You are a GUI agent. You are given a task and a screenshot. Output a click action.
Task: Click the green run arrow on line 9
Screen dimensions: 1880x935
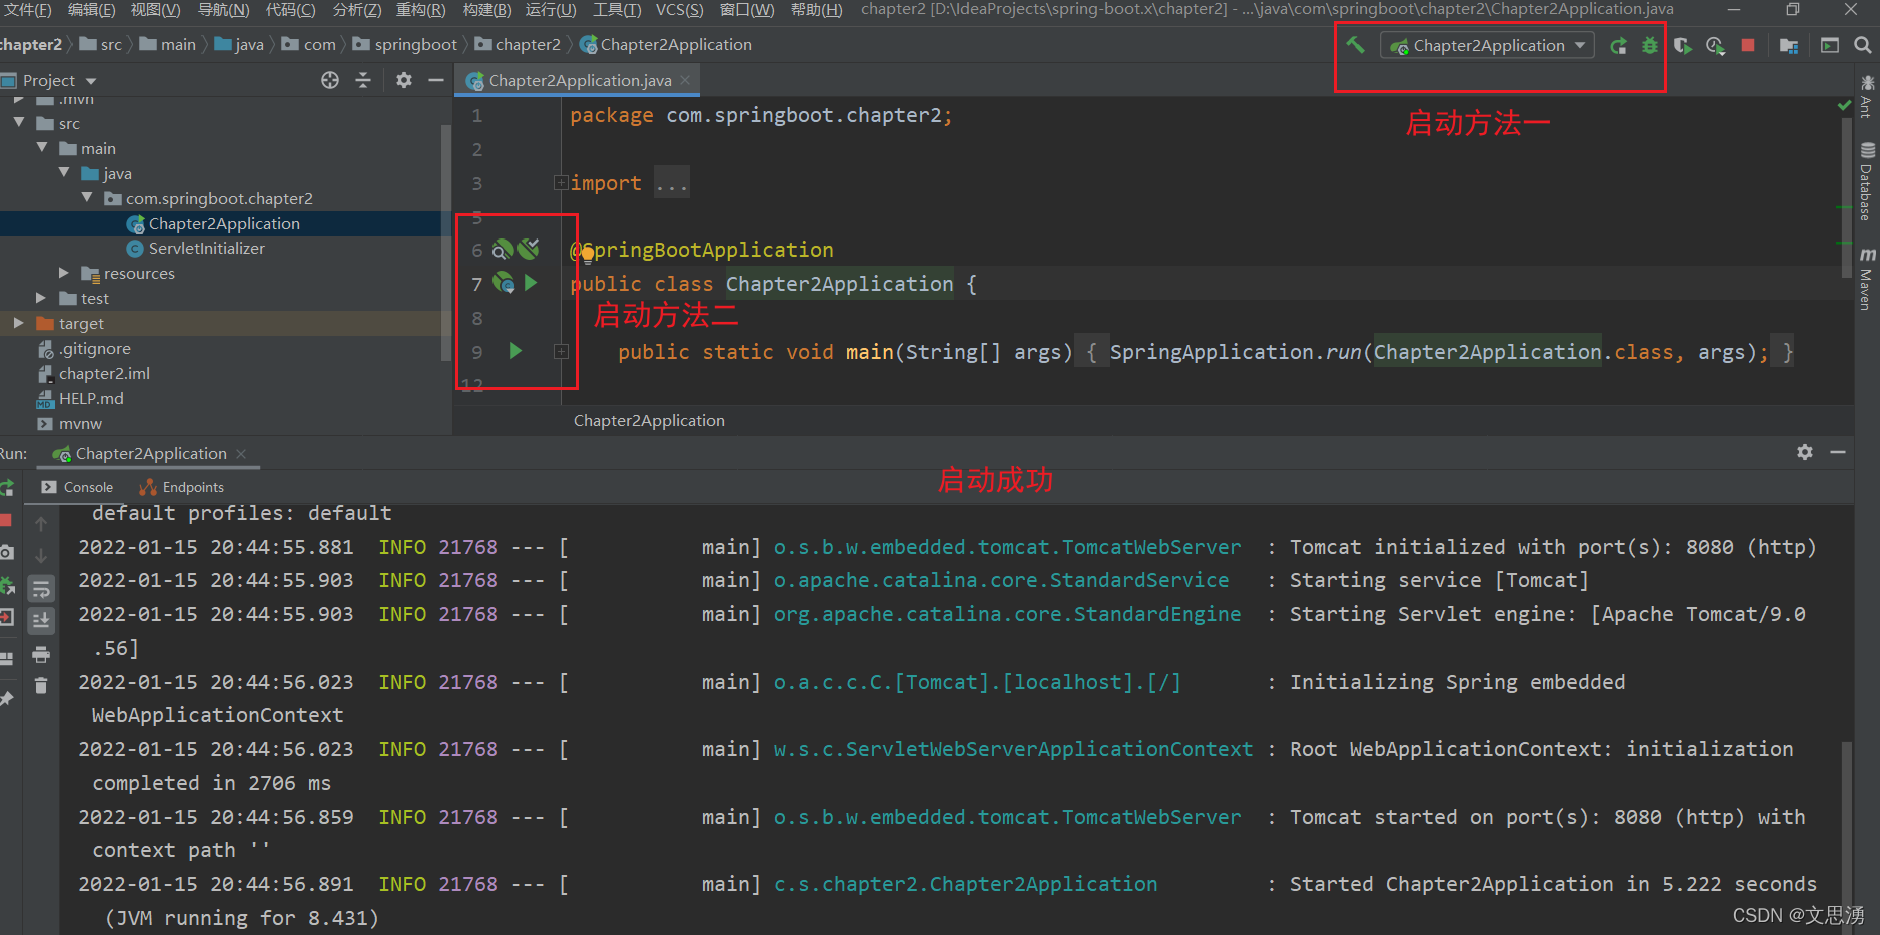[x=516, y=351]
